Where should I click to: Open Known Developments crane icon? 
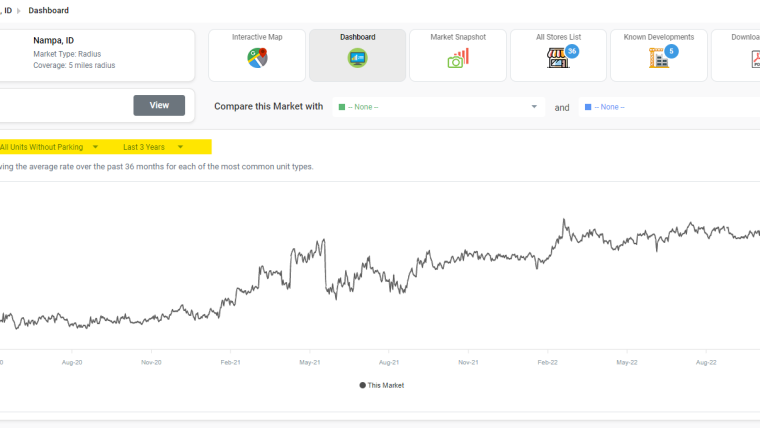pyautogui.click(x=659, y=58)
